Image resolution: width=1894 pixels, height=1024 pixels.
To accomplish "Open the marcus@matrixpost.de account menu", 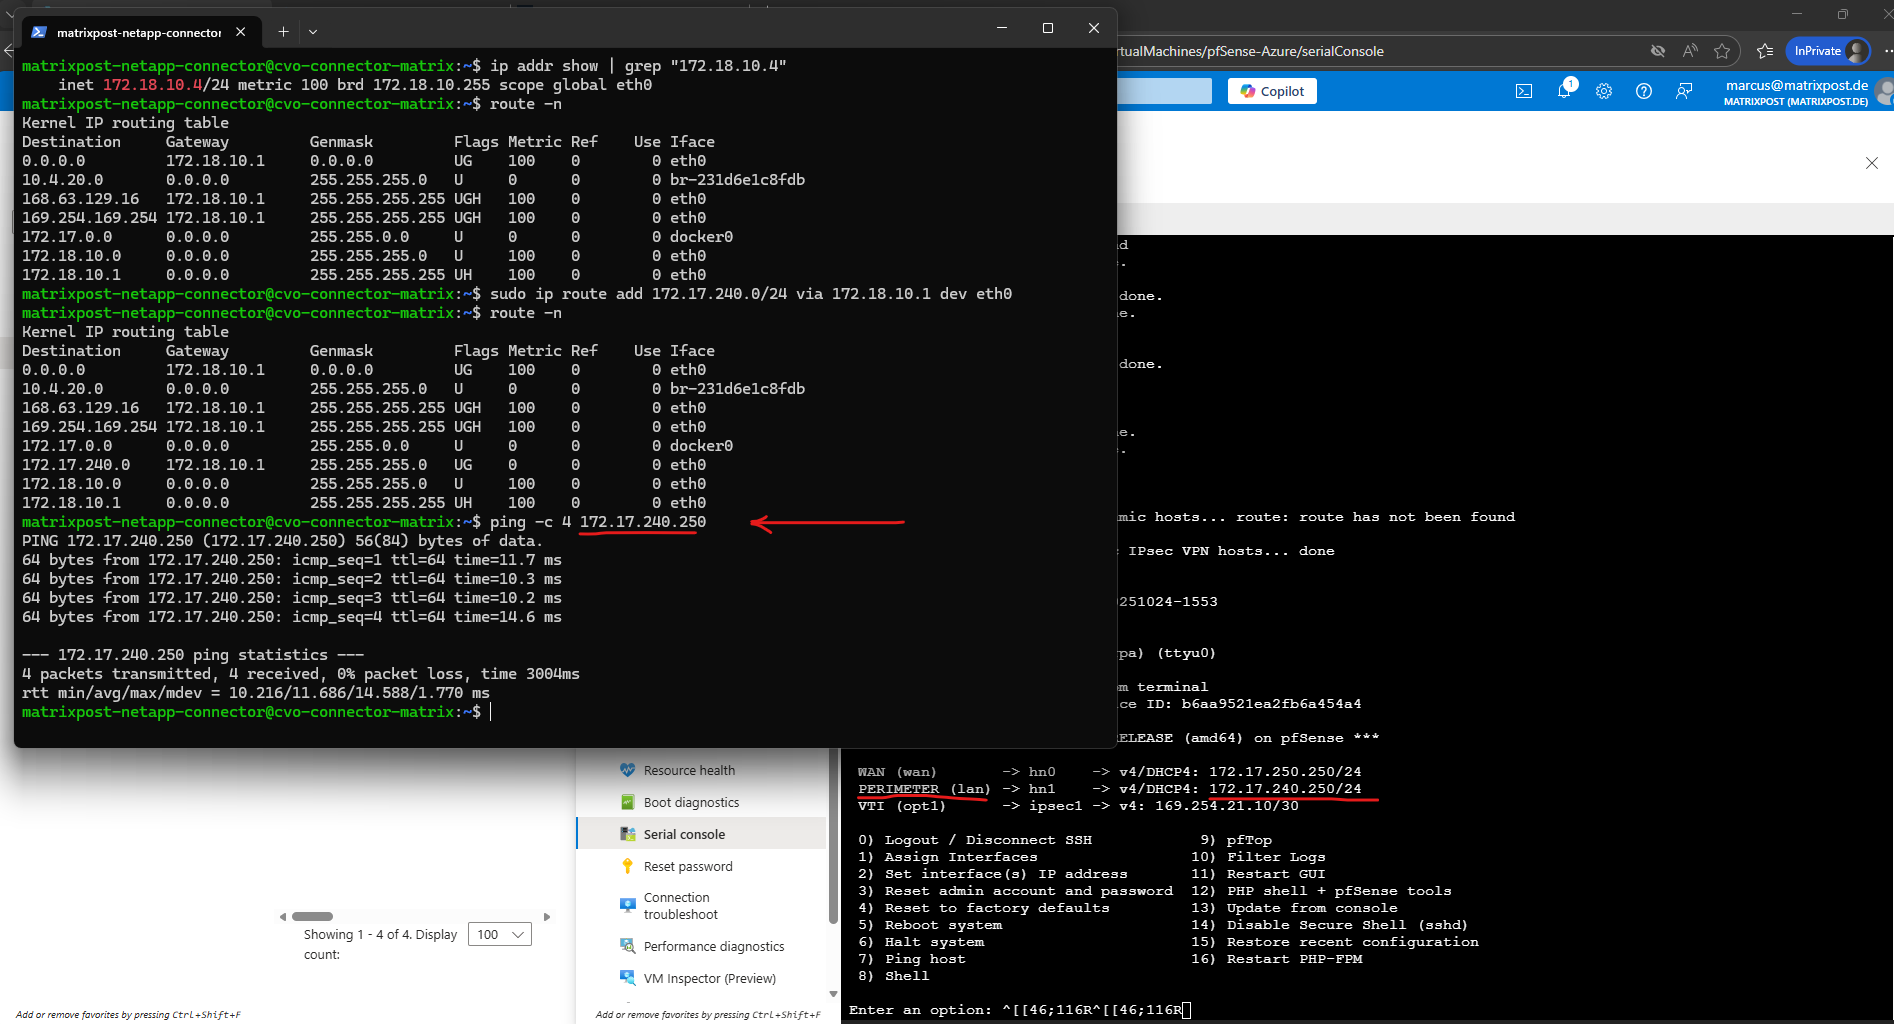I will tap(1796, 92).
